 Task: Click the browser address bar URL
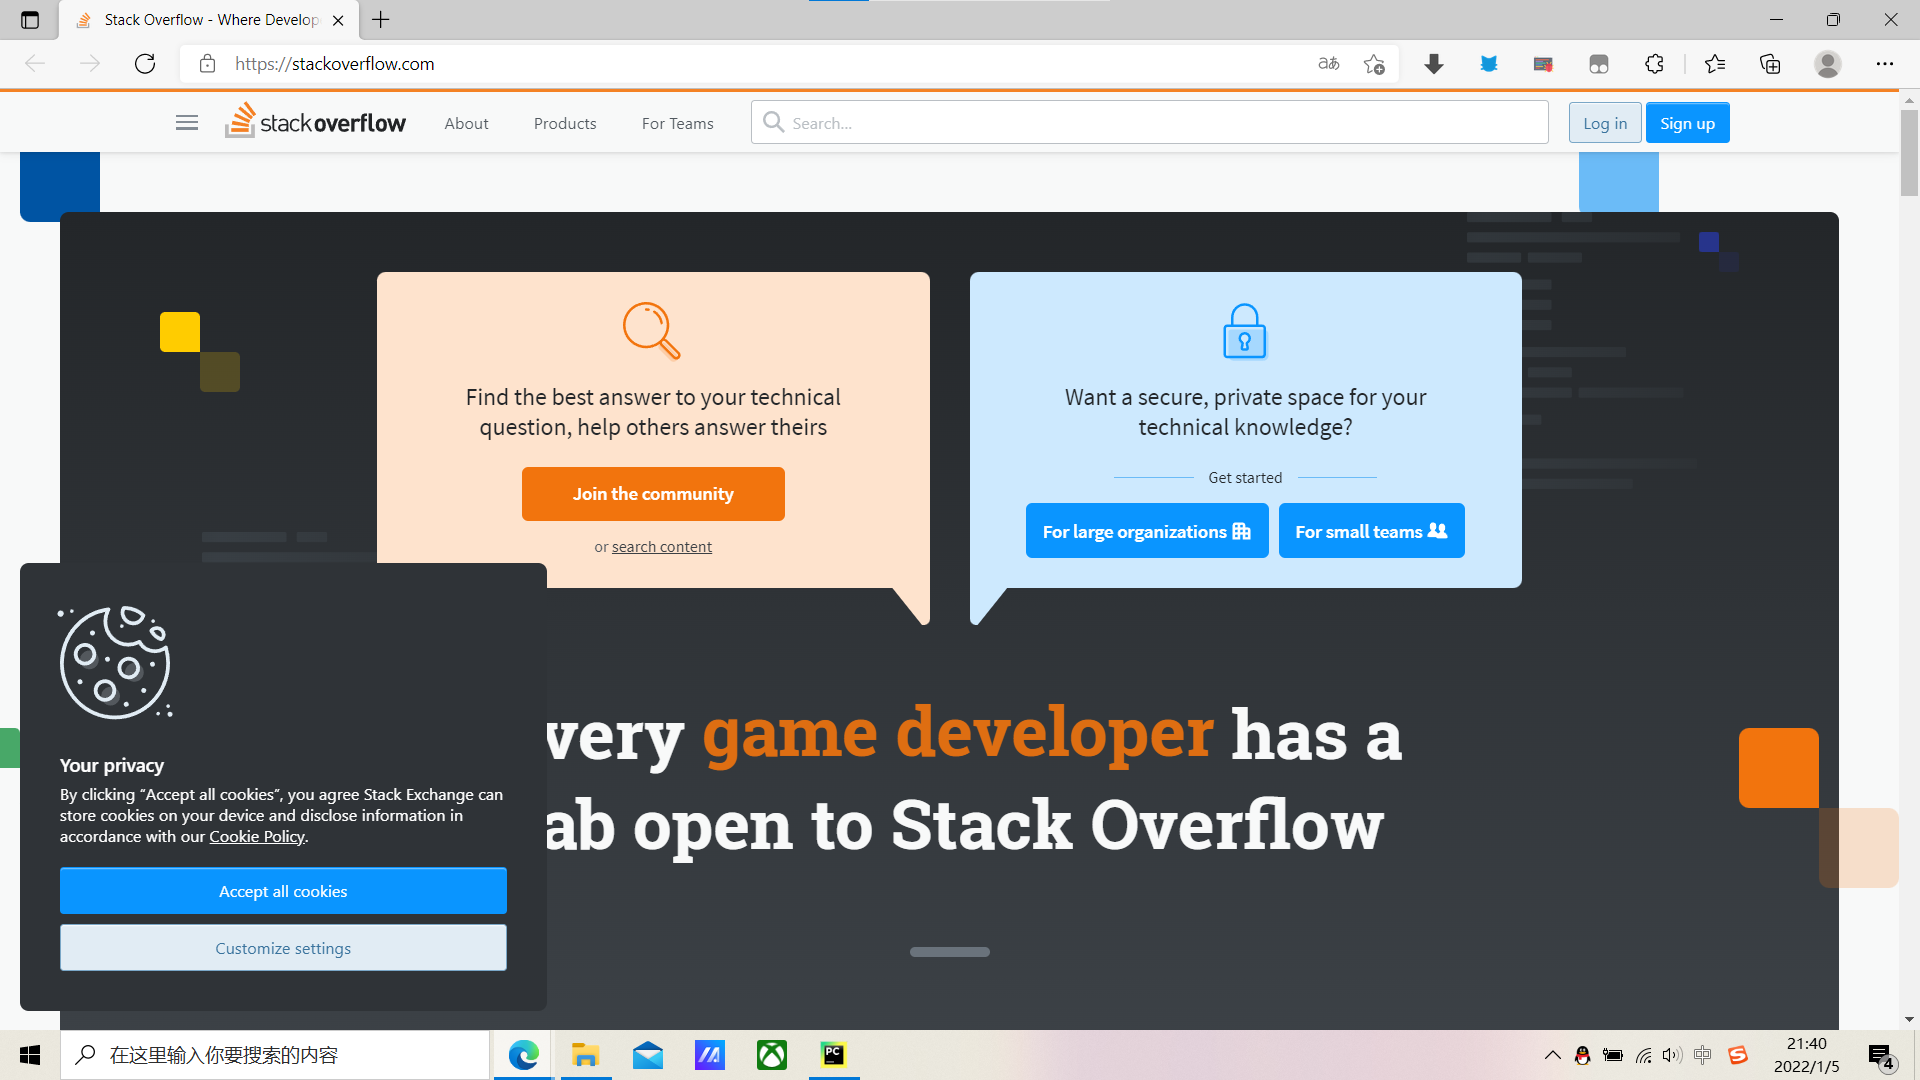[x=335, y=64]
